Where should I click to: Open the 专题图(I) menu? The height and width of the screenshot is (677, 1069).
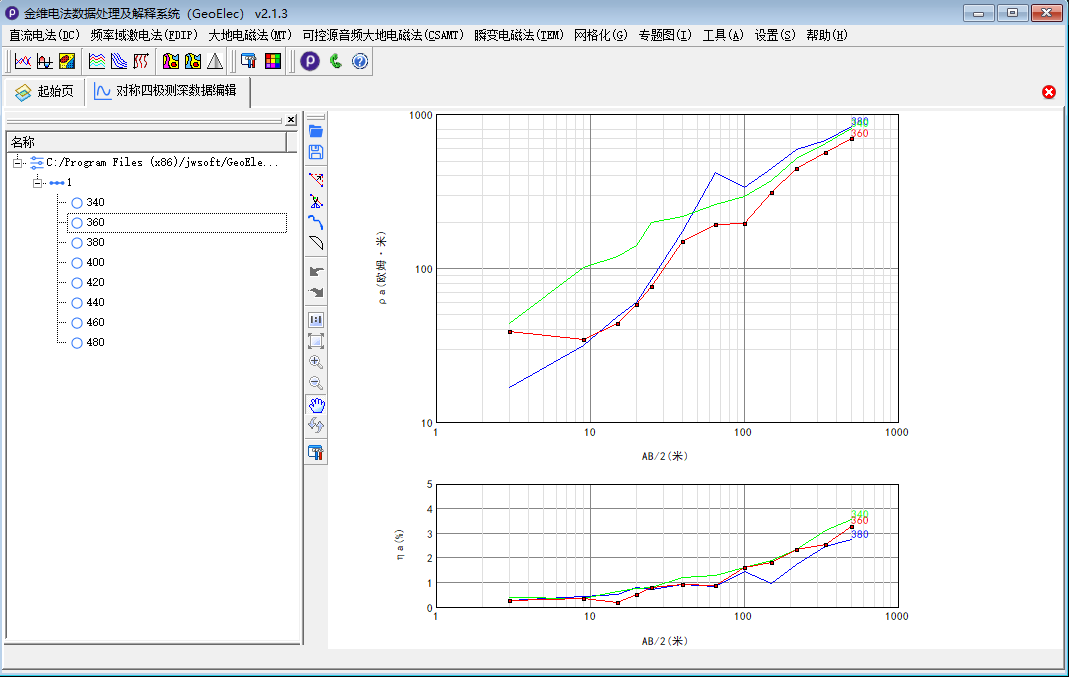click(x=665, y=35)
